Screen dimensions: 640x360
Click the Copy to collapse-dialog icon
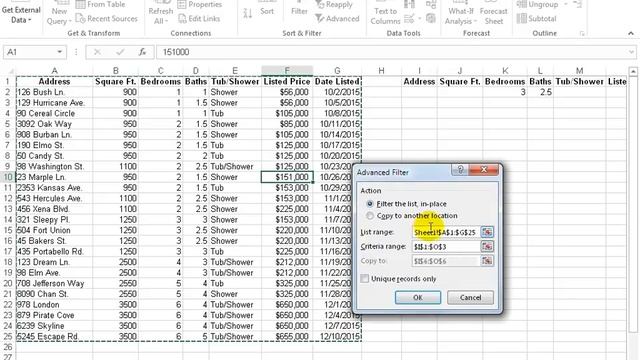pyautogui.click(x=487, y=261)
